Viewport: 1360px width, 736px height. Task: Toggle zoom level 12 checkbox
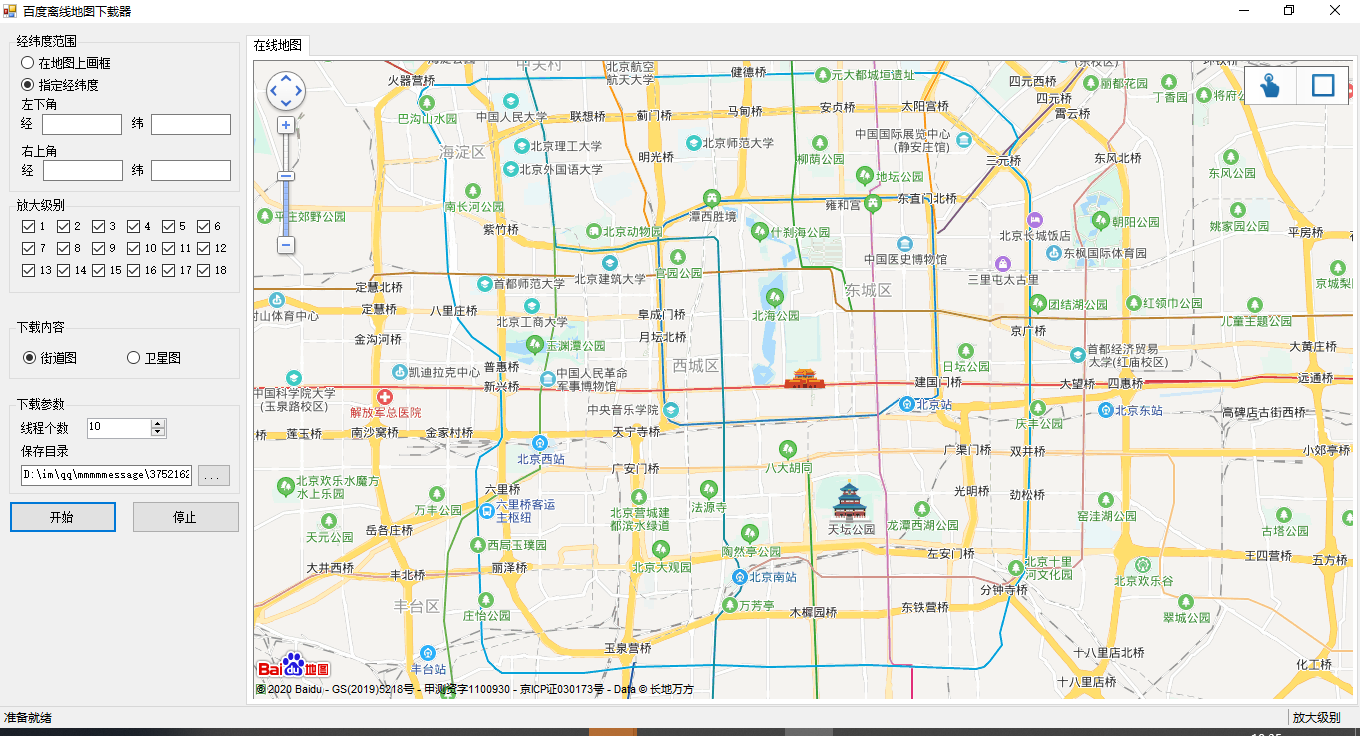[x=204, y=248]
